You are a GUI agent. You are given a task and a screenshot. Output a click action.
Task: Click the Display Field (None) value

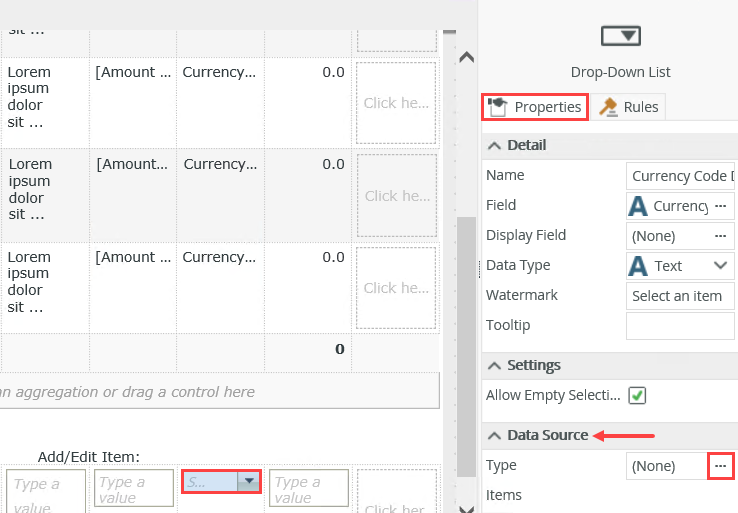point(653,236)
